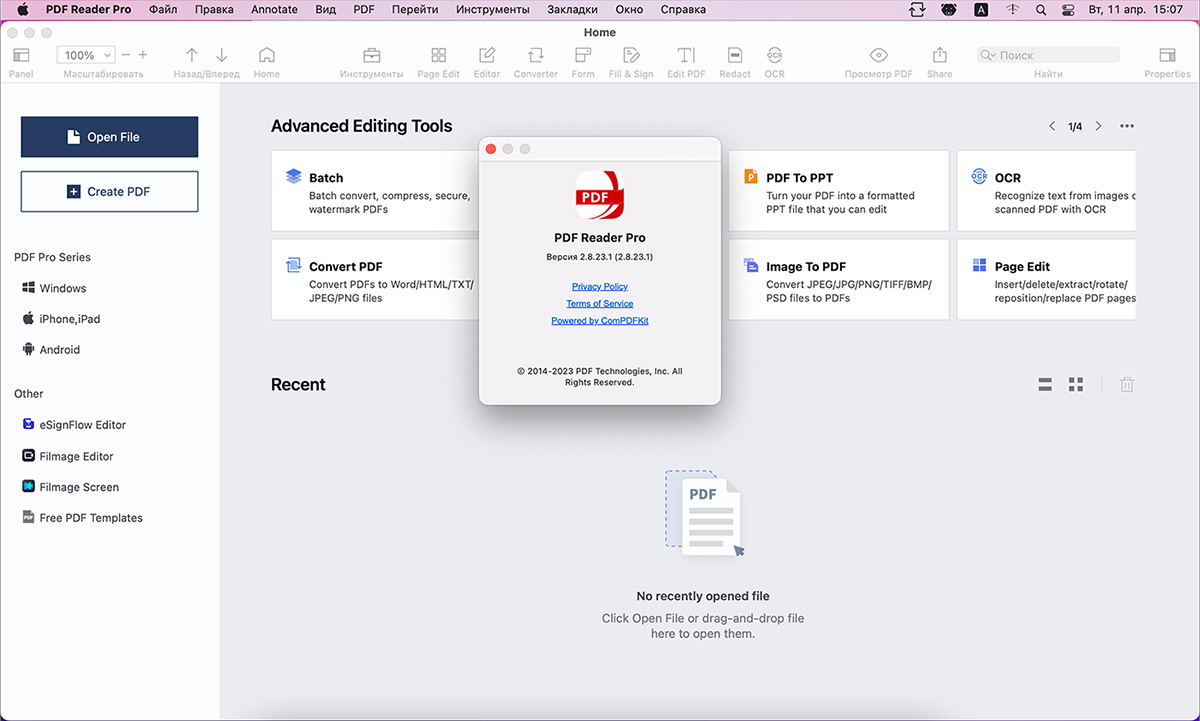The height and width of the screenshot is (721, 1200).
Task: Close the About PDF Reader Pro dialog
Action: [491, 149]
